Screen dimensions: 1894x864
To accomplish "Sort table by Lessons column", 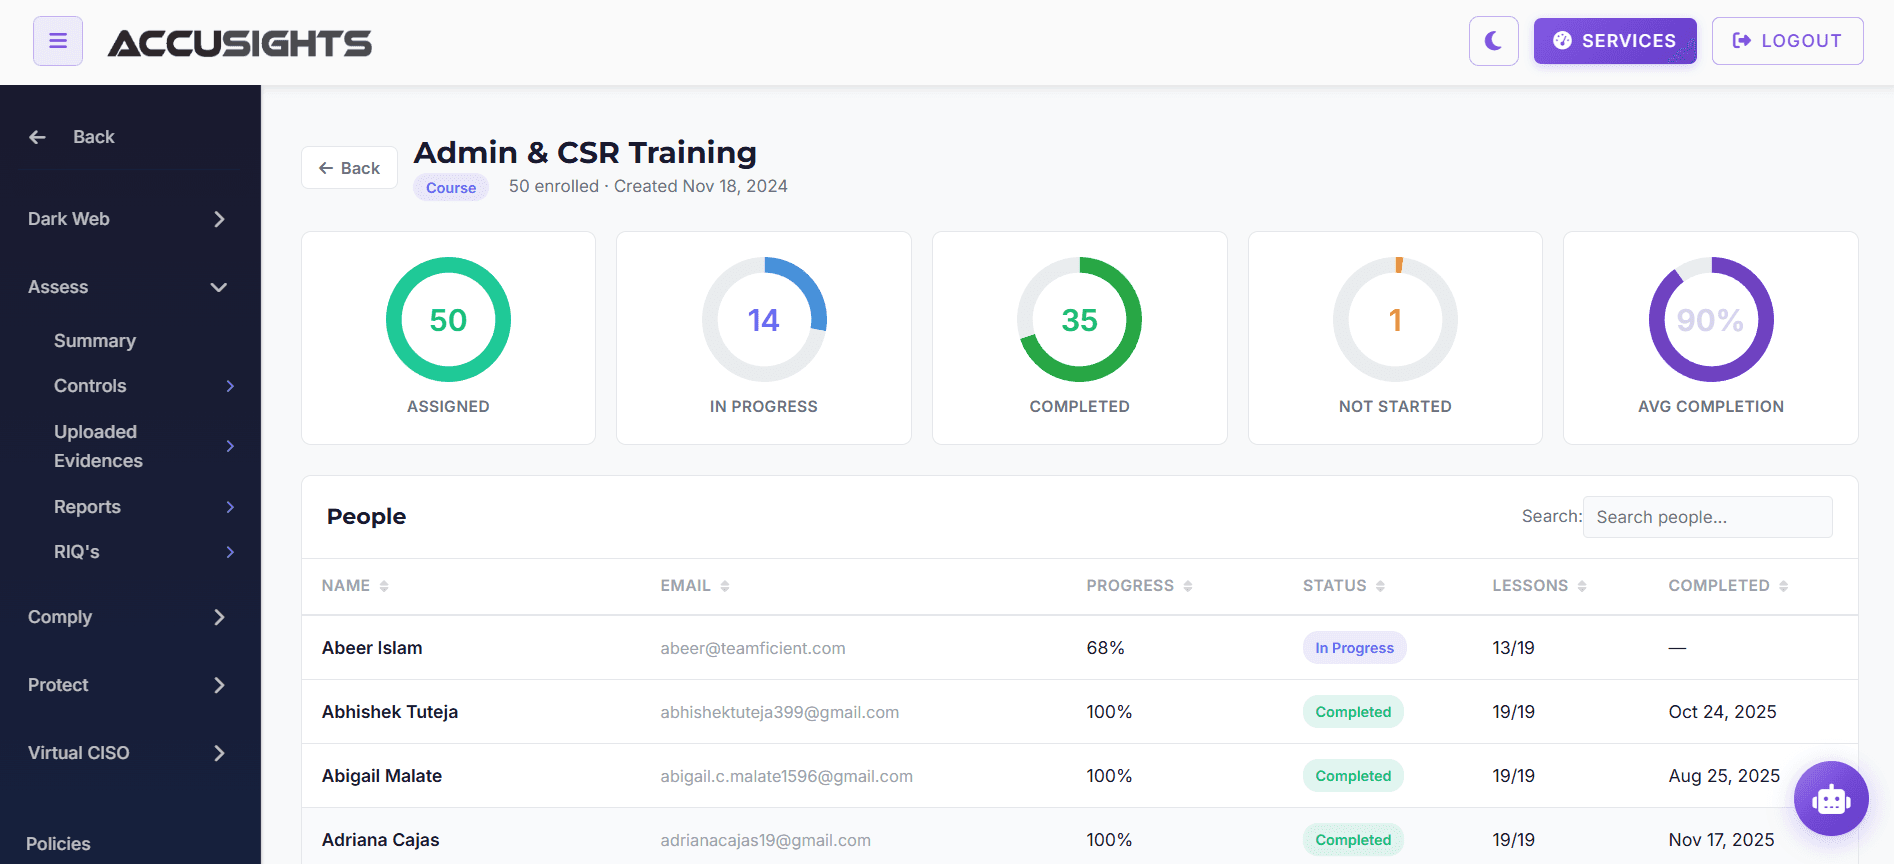I will pos(1539,586).
